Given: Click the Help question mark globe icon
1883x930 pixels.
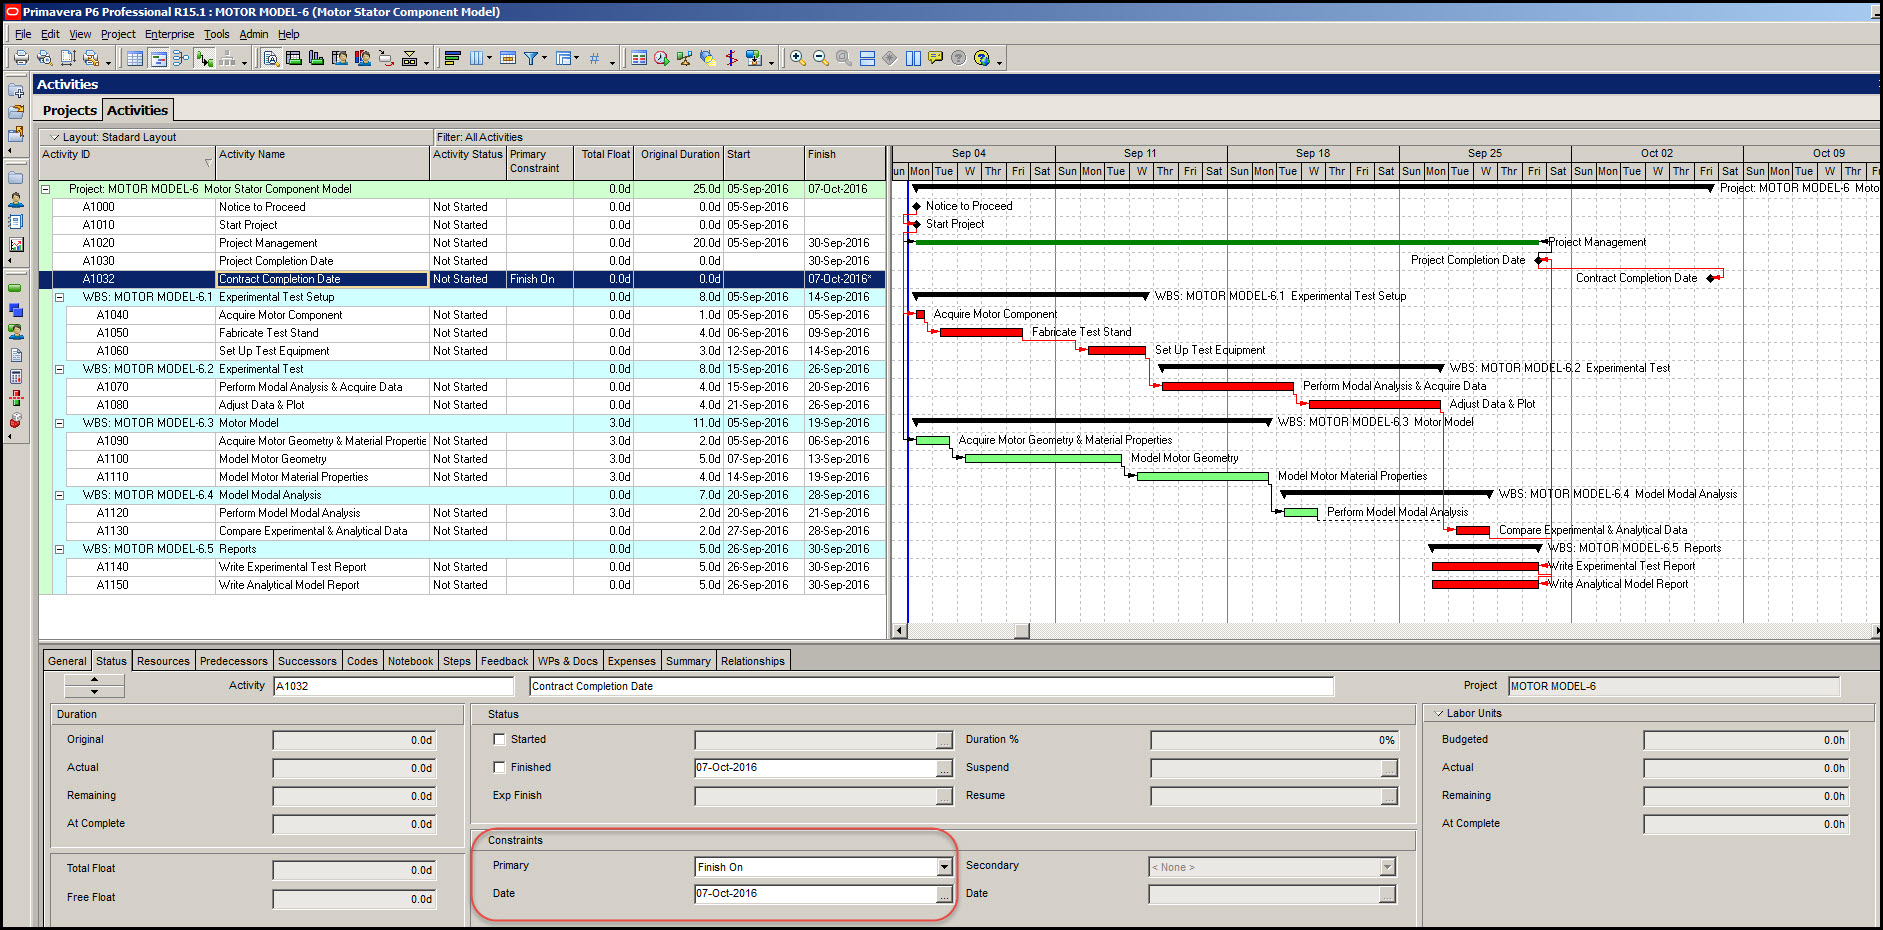Looking at the screenshot, I should (981, 58).
